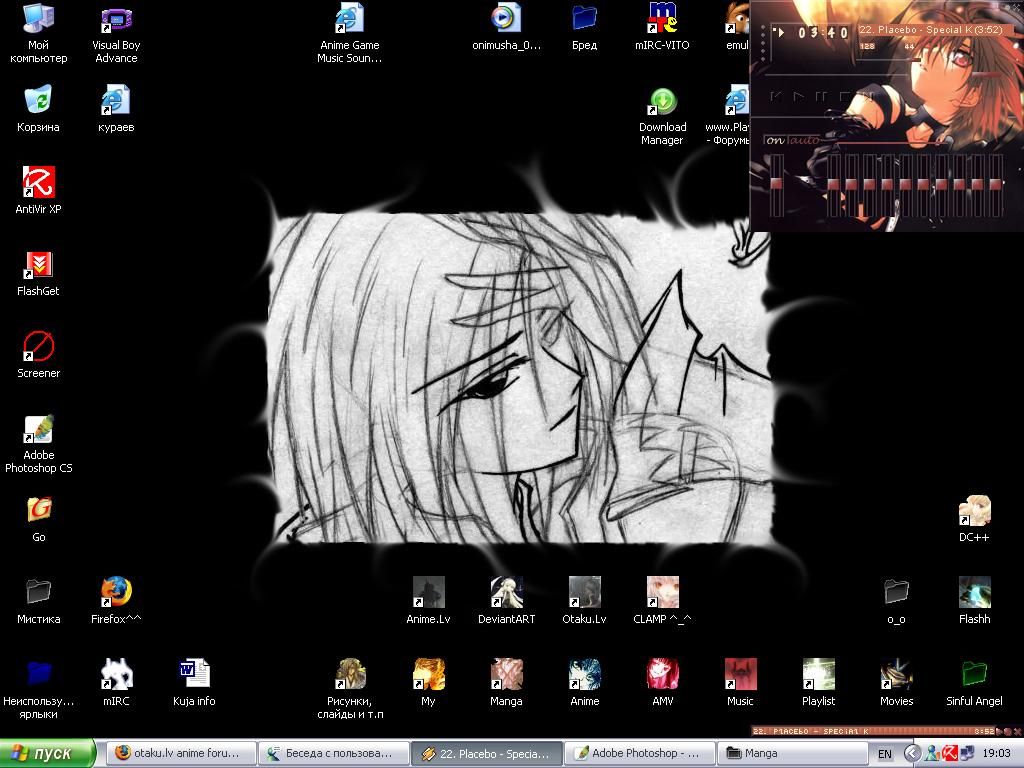The image size is (1024, 768).
Task: Click Winamp equalizer preamp slider handle
Action: pyautogui.click(x=776, y=184)
